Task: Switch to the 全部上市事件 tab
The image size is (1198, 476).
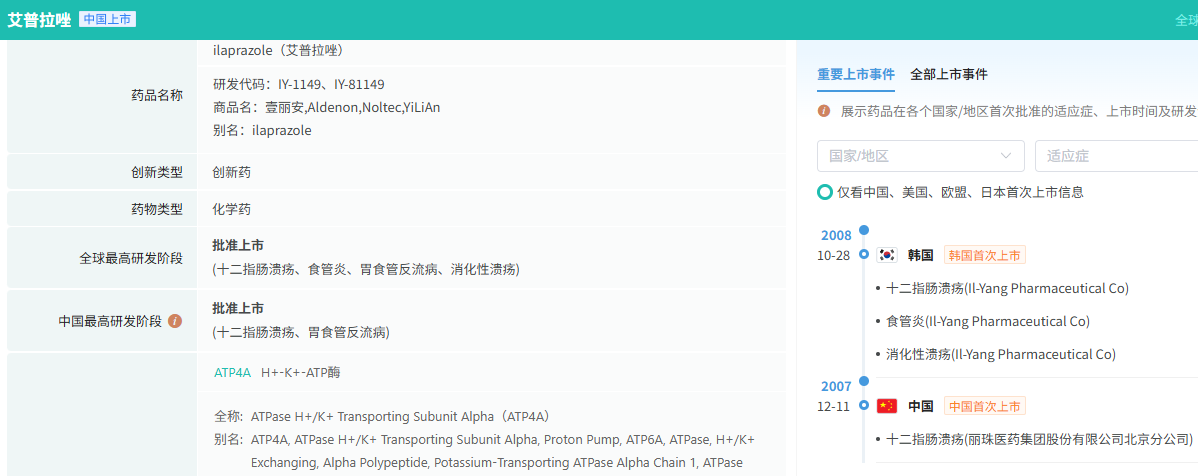Action: pyautogui.click(x=948, y=74)
